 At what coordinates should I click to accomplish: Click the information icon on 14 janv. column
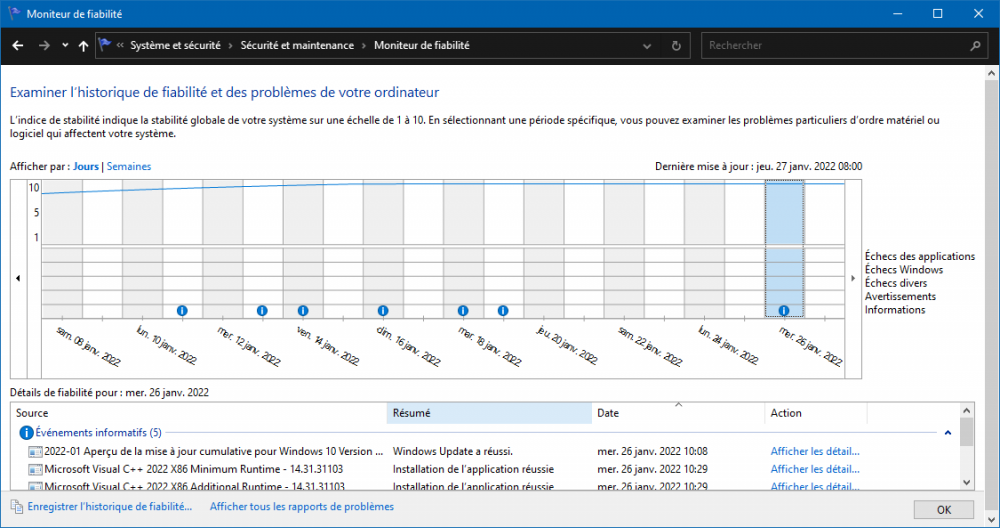pyautogui.click(x=302, y=310)
